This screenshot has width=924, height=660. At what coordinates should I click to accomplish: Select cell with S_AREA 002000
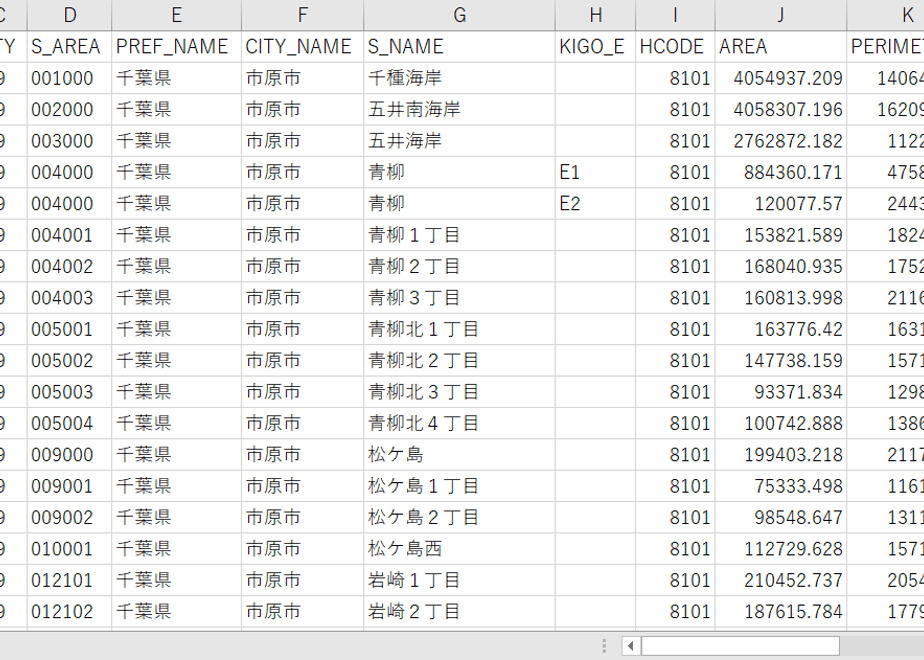[x=69, y=109]
